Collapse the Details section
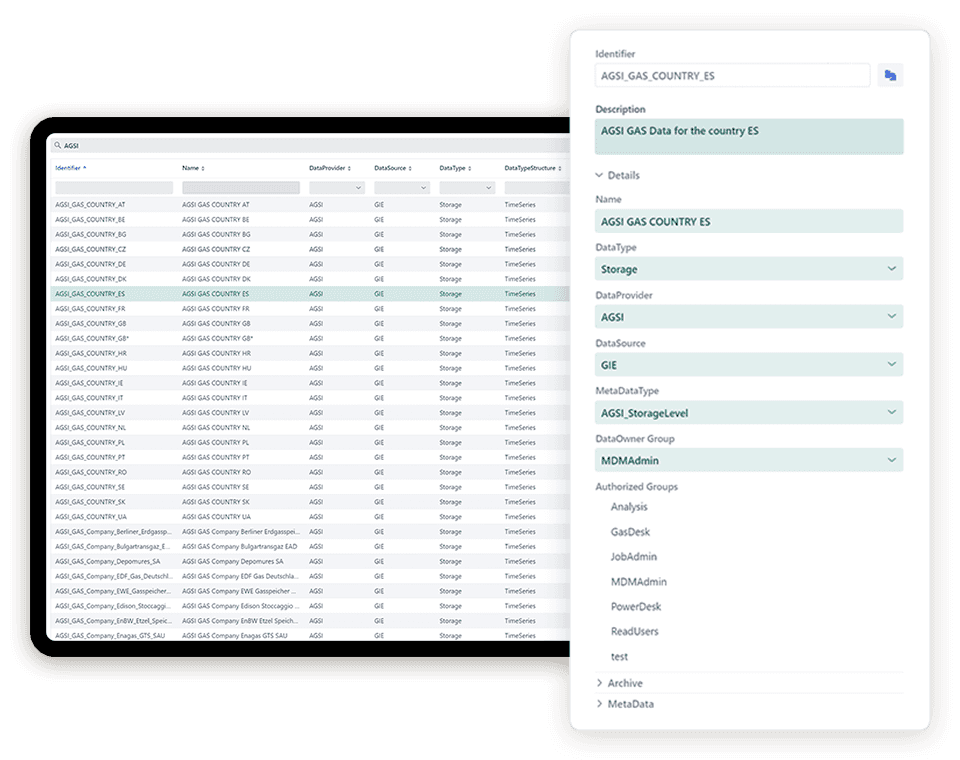 [618, 175]
